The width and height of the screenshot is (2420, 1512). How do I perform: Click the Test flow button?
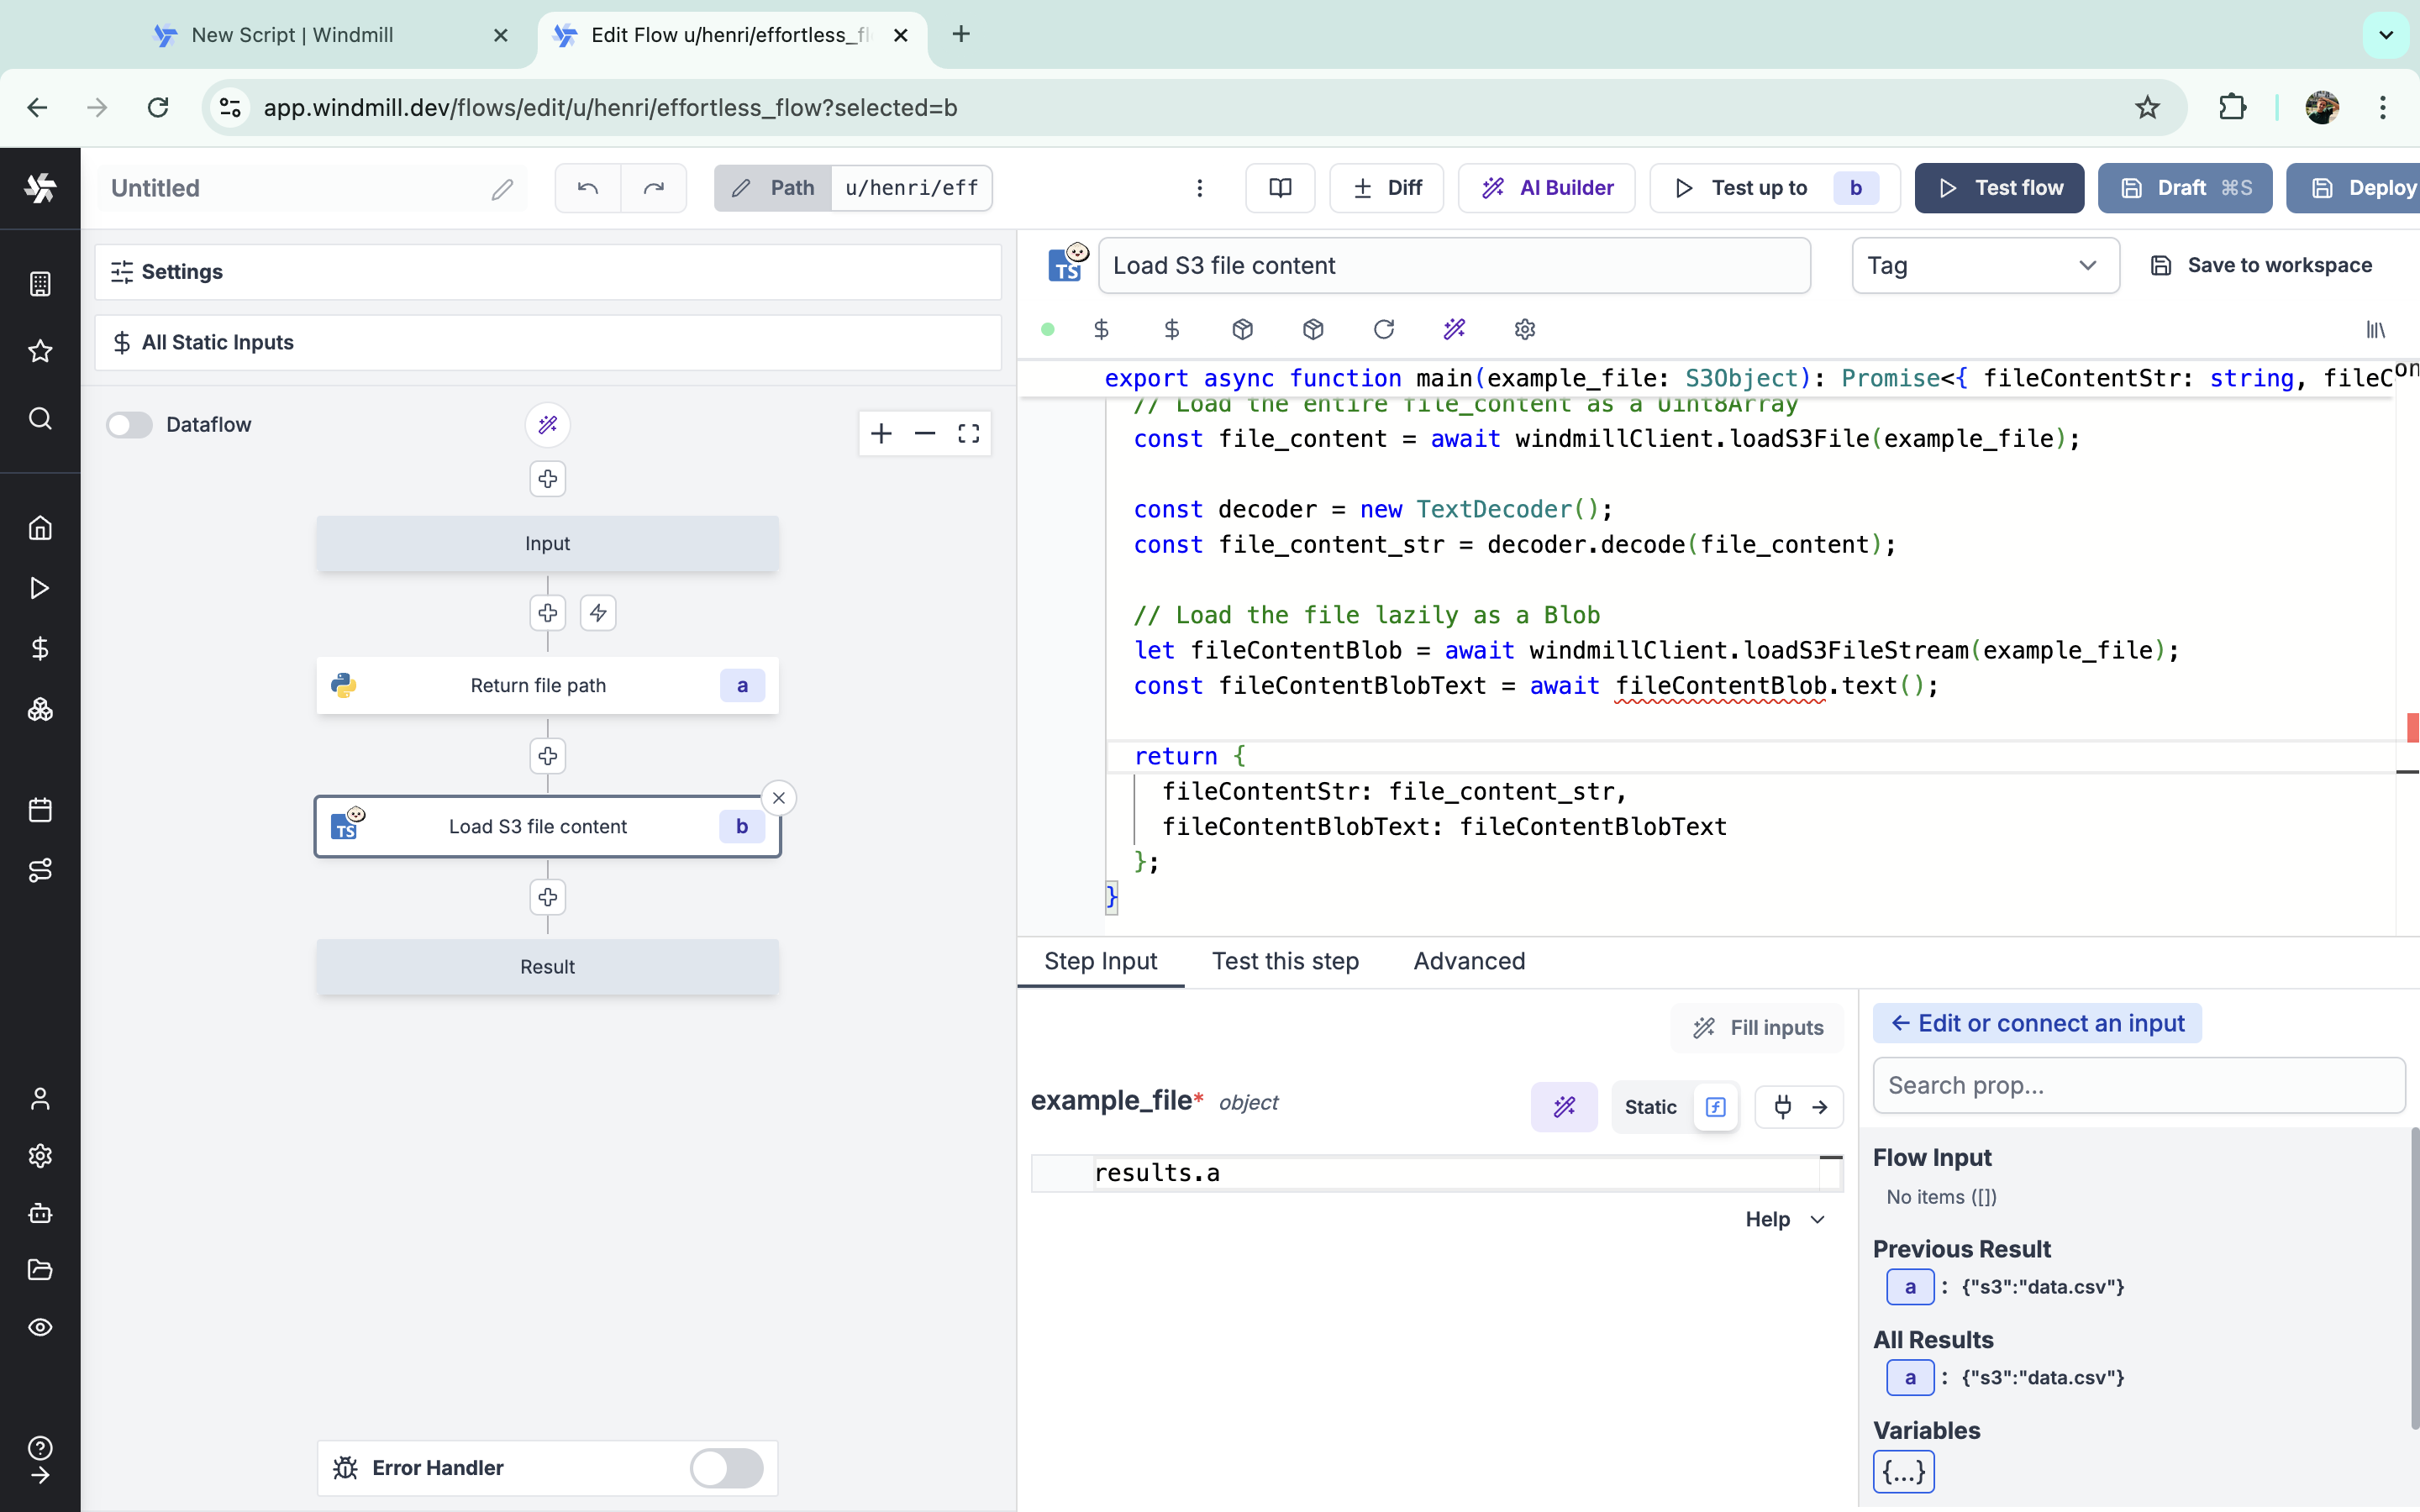[1998, 188]
